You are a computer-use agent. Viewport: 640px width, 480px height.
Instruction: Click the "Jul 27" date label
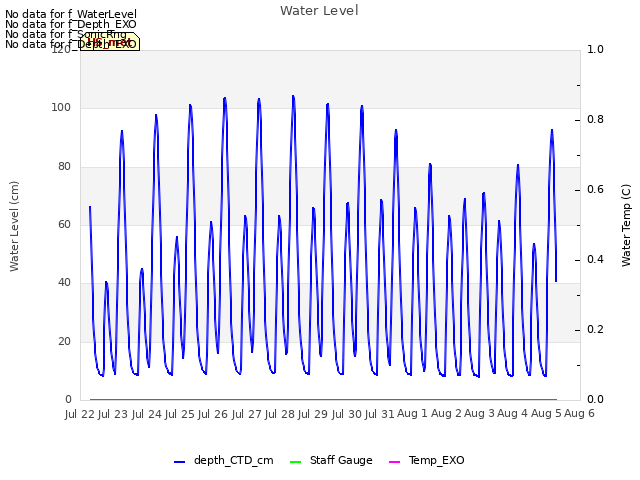click(246, 414)
